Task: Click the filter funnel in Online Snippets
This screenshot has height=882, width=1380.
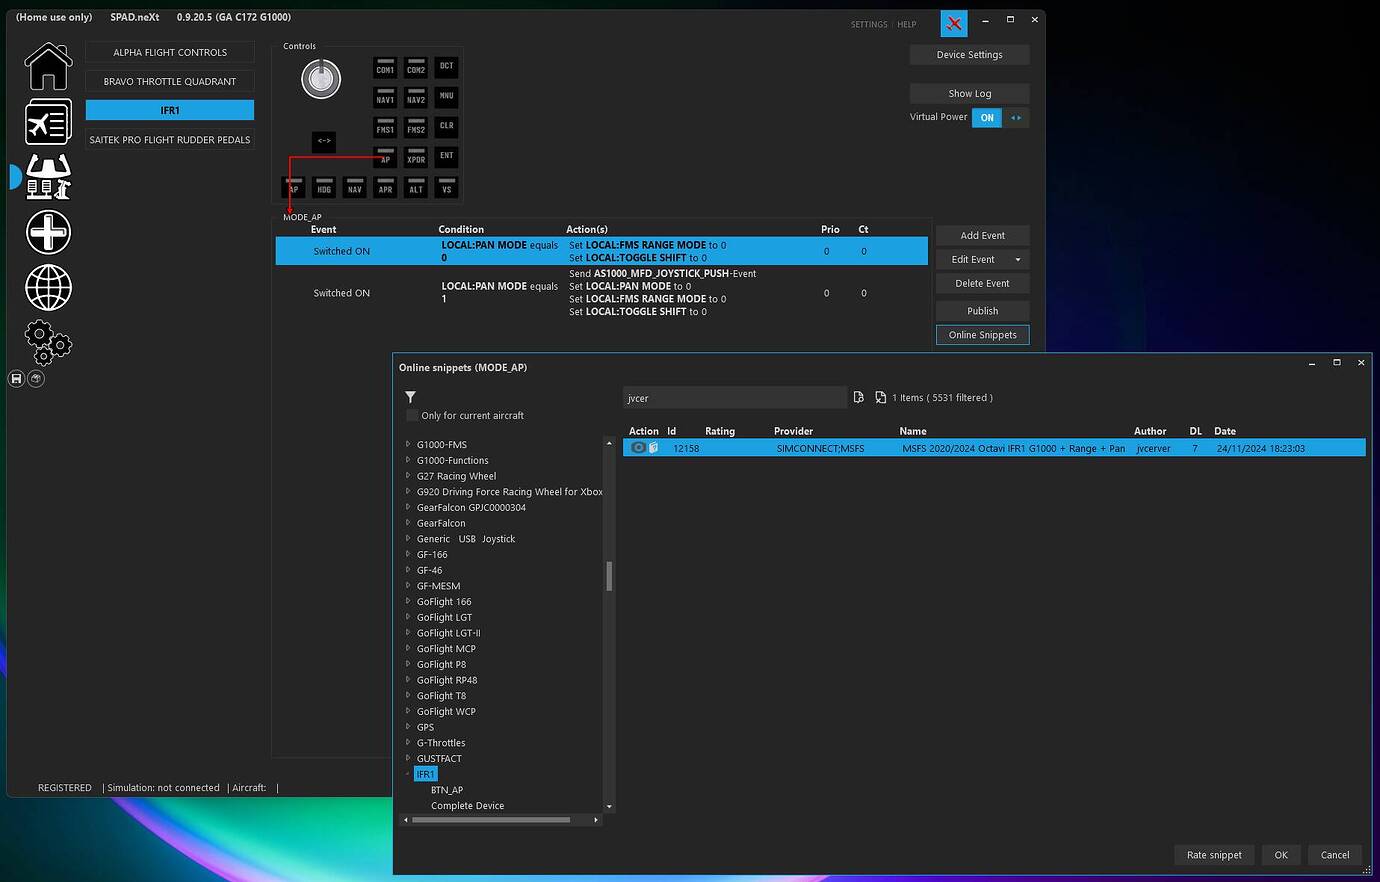Action: click(410, 396)
